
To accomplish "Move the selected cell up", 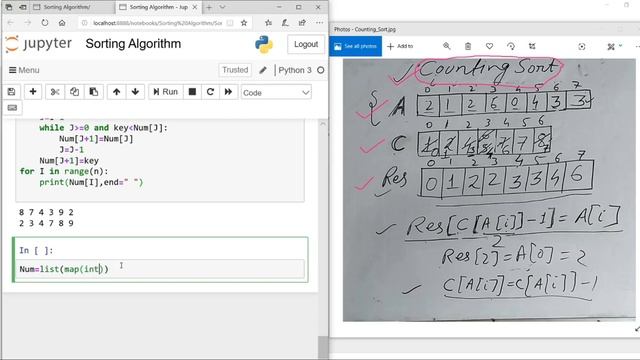I will click(x=116, y=92).
